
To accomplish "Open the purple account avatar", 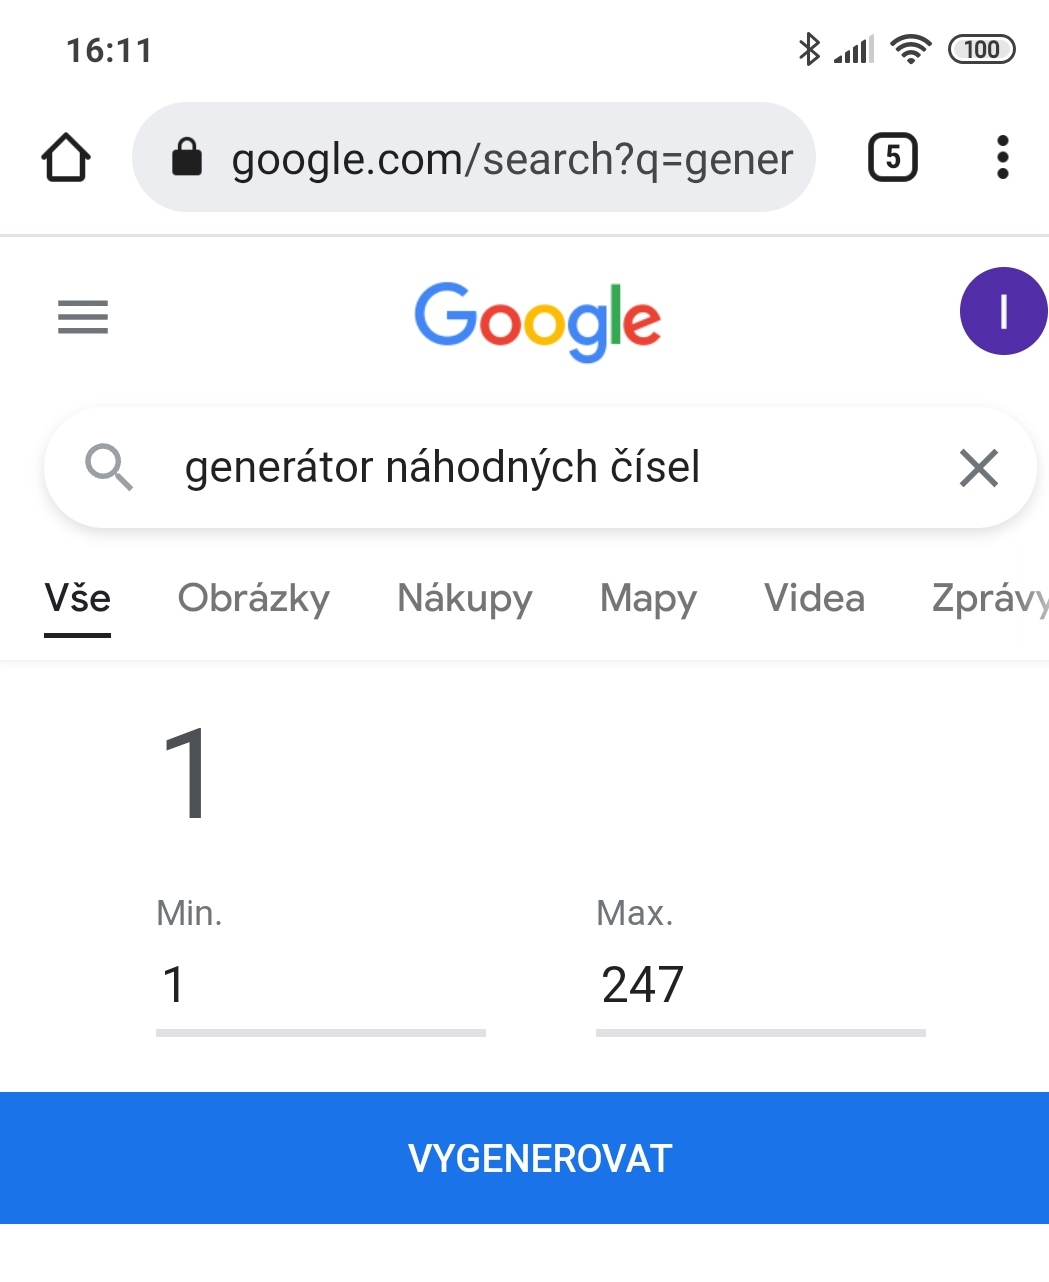I will [1002, 312].
